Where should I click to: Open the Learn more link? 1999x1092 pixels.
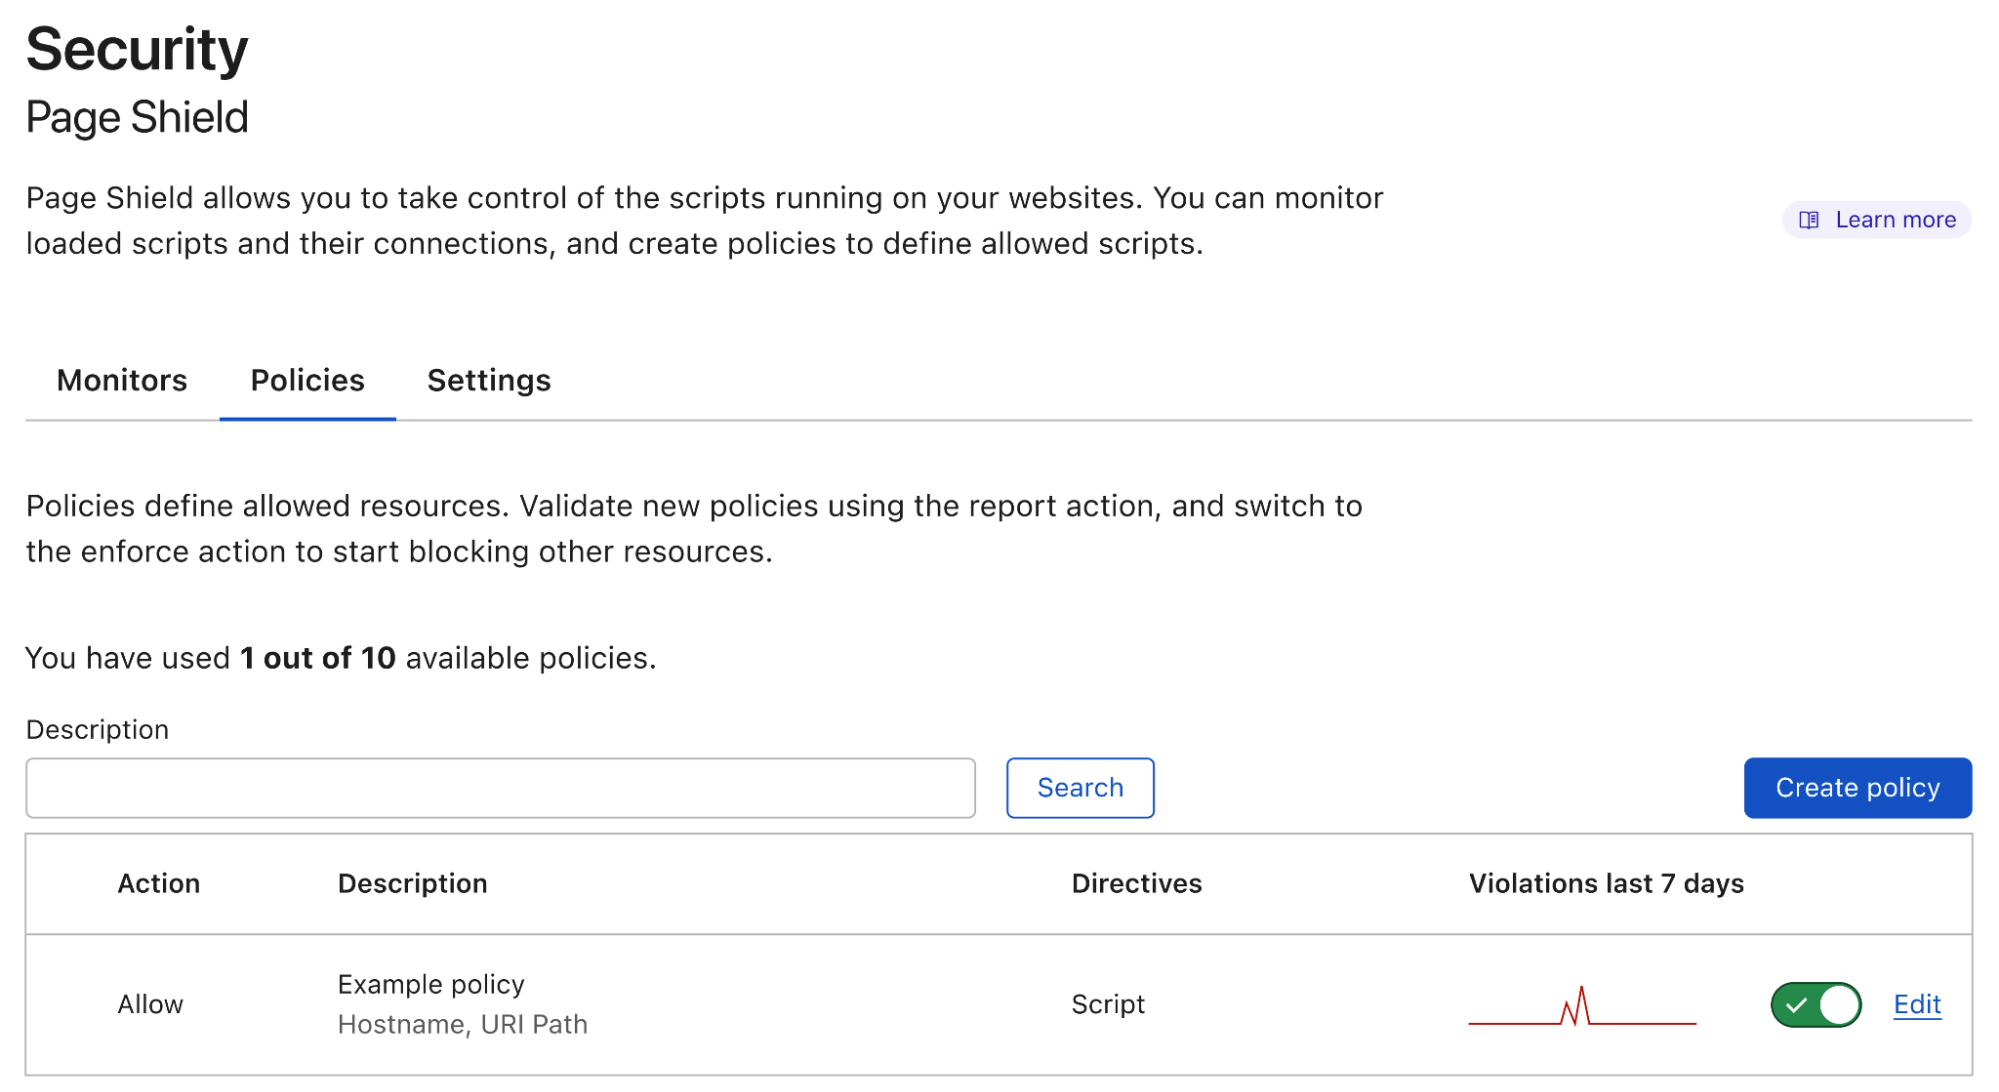tap(1894, 220)
